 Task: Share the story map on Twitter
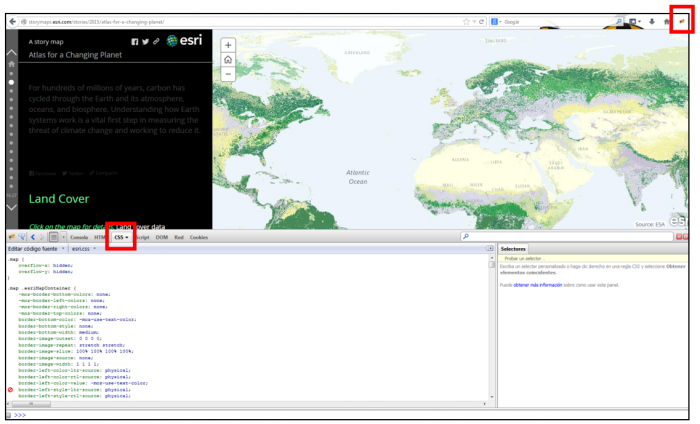pyautogui.click(x=146, y=41)
